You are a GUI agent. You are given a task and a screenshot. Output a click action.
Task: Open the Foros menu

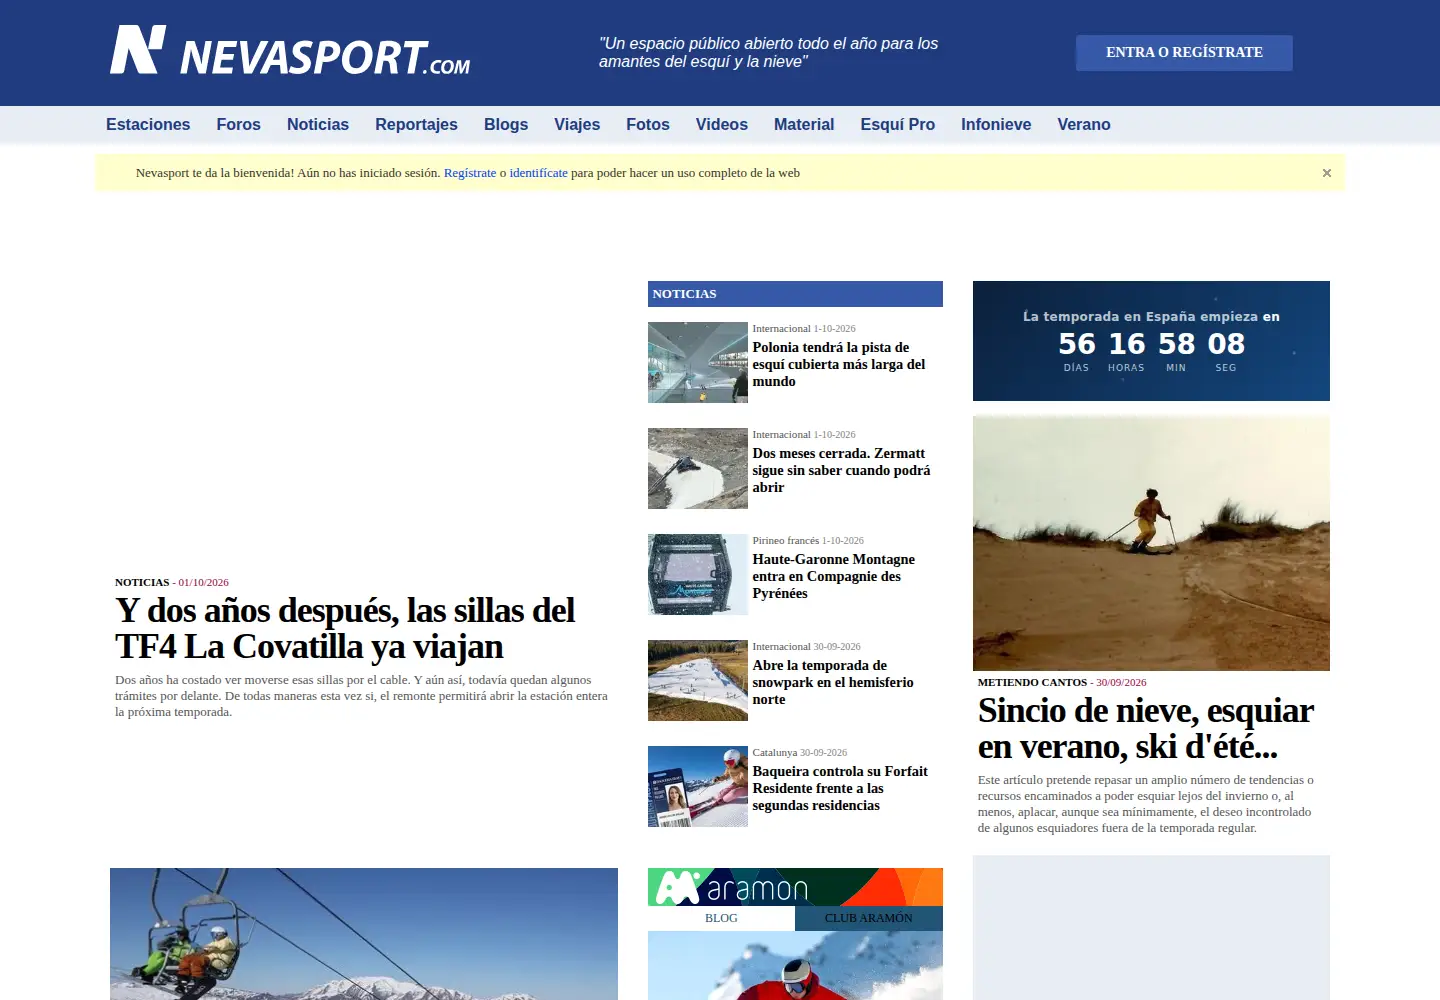pyautogui.click(x=238, y=125)
